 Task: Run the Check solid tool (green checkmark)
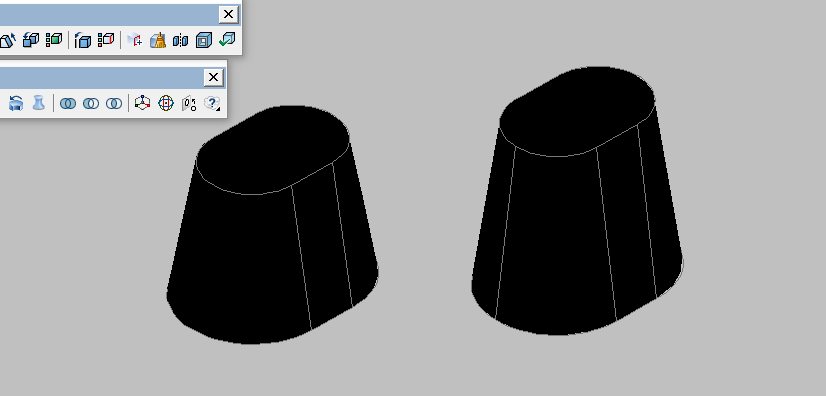pos(227,40)
